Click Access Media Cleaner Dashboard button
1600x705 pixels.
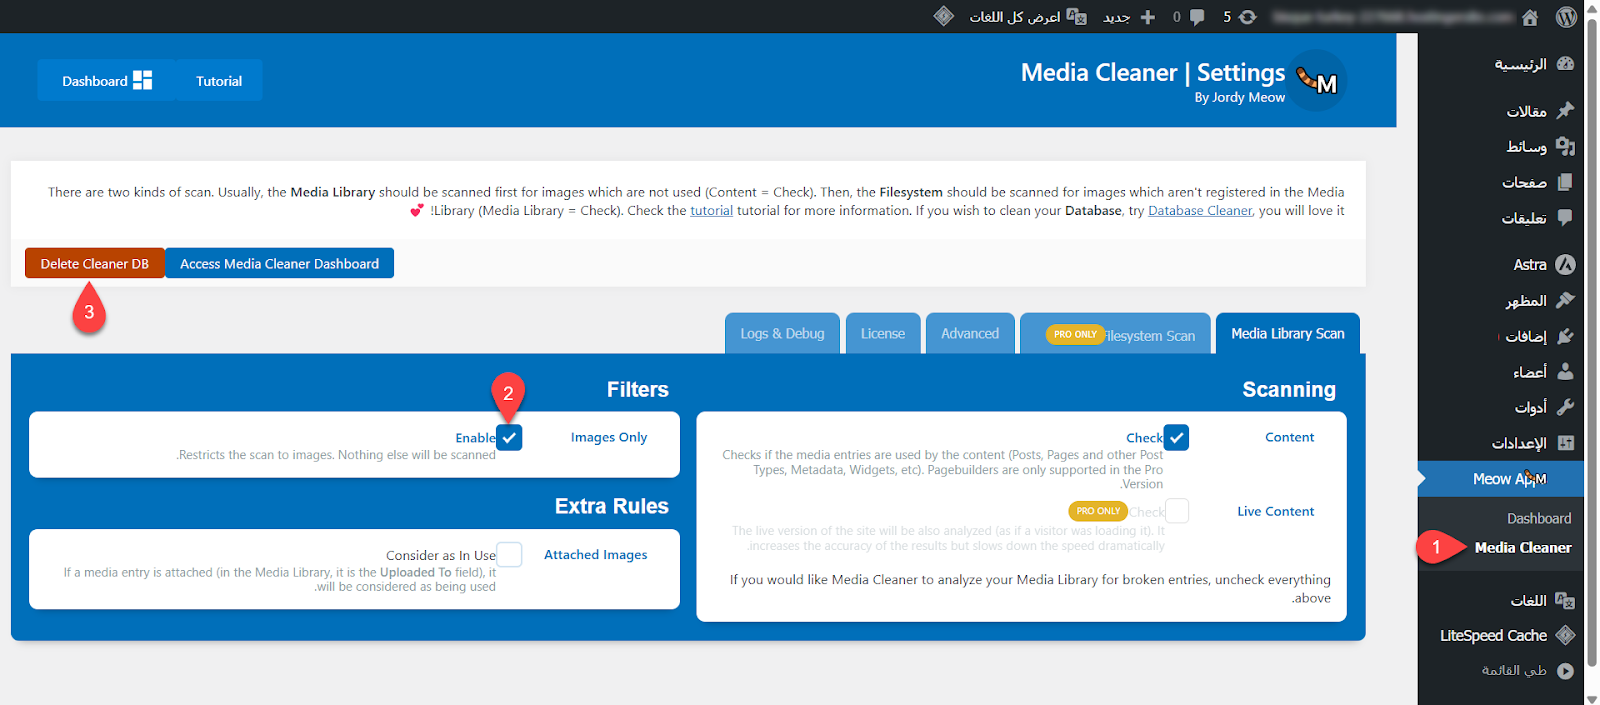click(x=279, y=264)
